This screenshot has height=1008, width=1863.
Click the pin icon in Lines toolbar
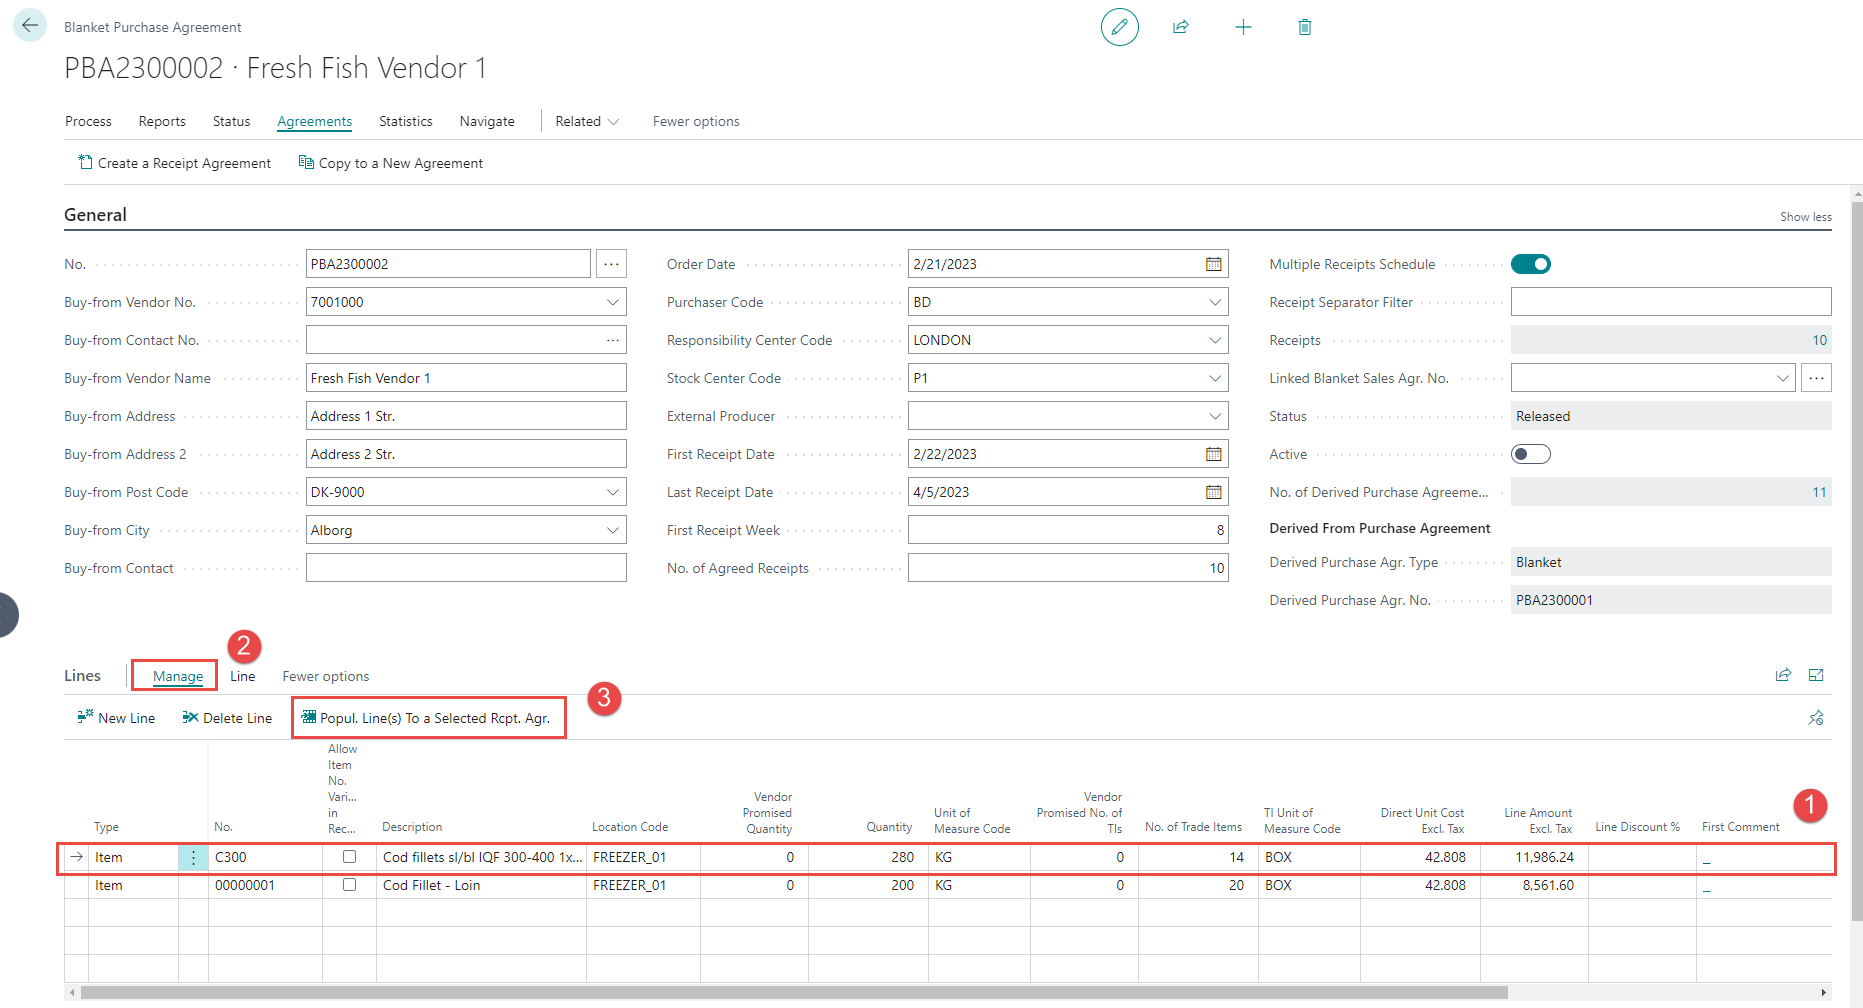[x=1815, y=718]
